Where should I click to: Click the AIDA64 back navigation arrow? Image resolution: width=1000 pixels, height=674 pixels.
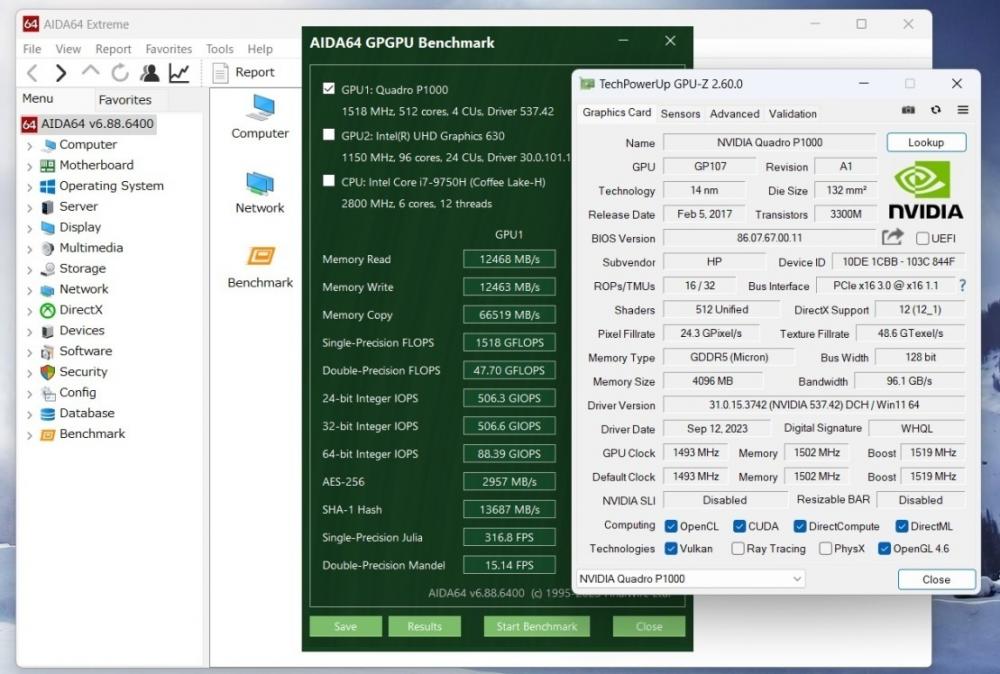(x=33, y=73)
